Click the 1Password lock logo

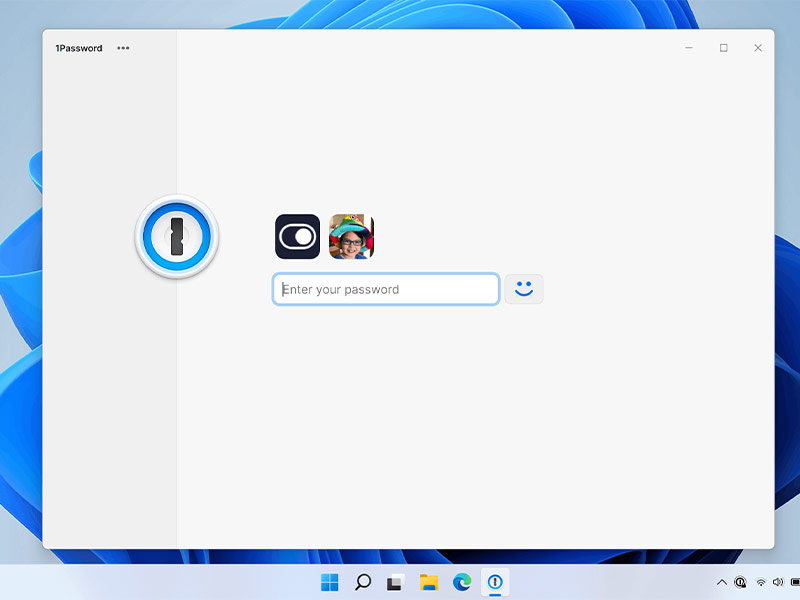(177, 236)
